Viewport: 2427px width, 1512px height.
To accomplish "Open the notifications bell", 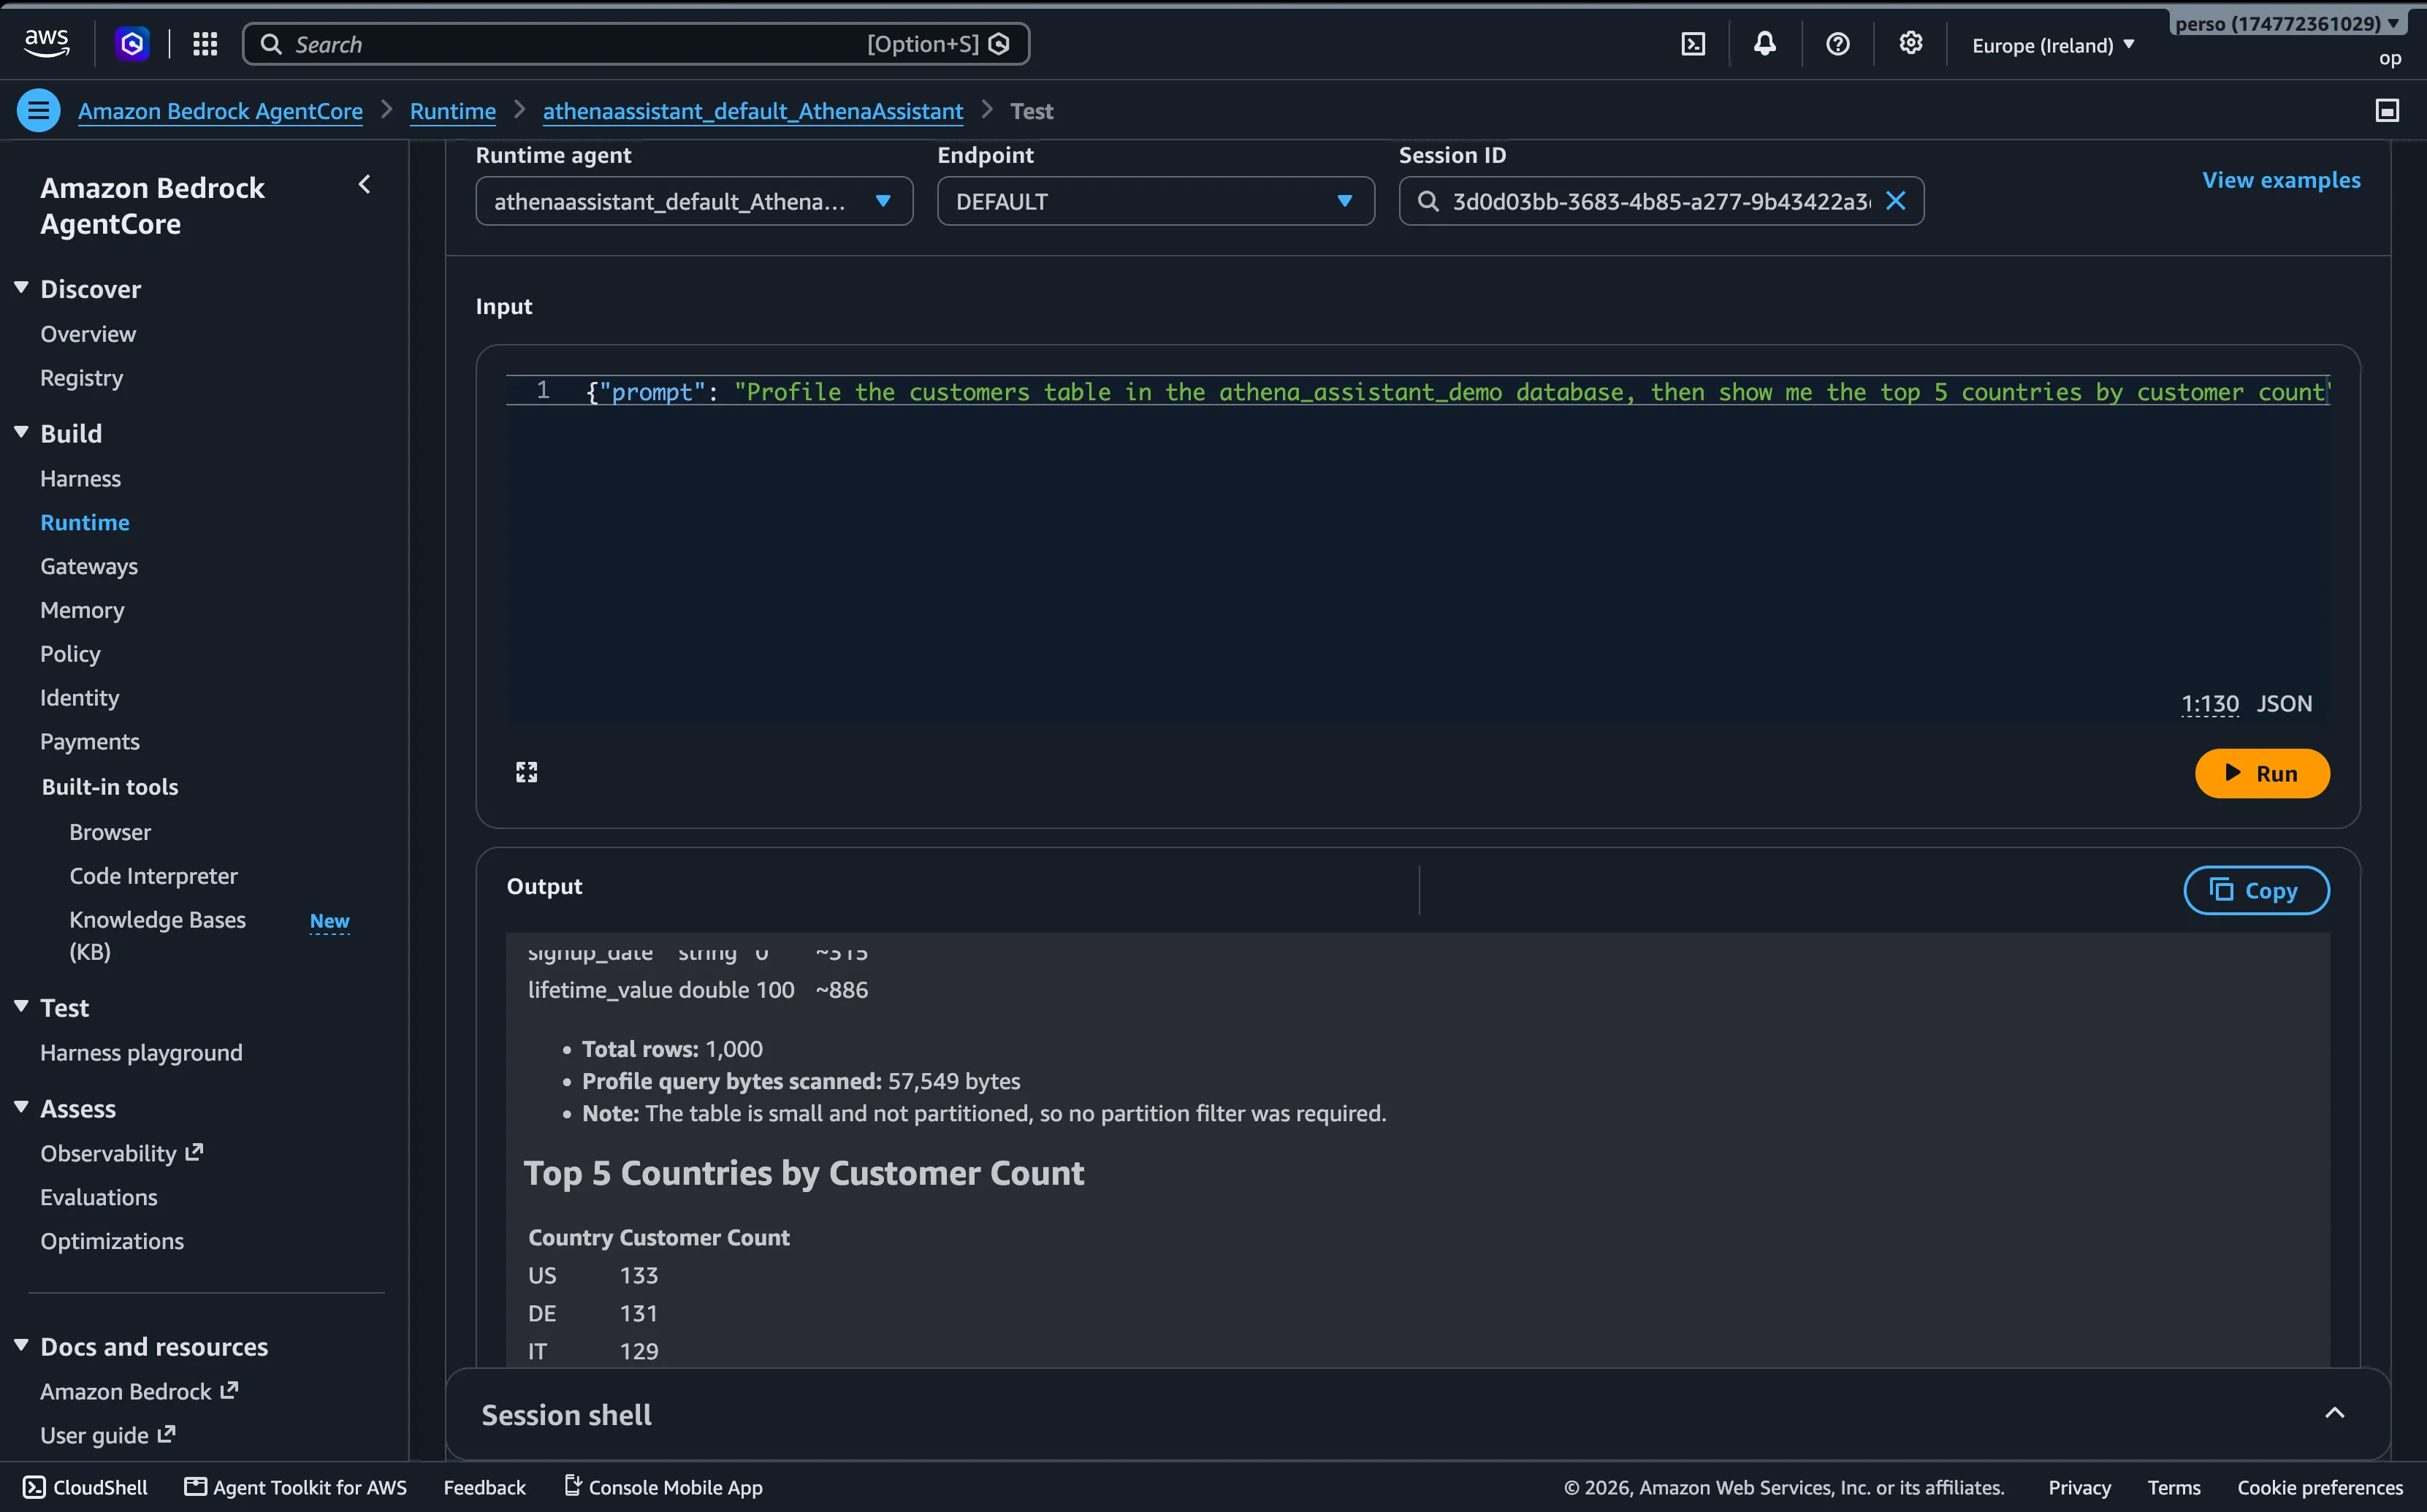I will pyautogui.click(x=1765, y=44).
